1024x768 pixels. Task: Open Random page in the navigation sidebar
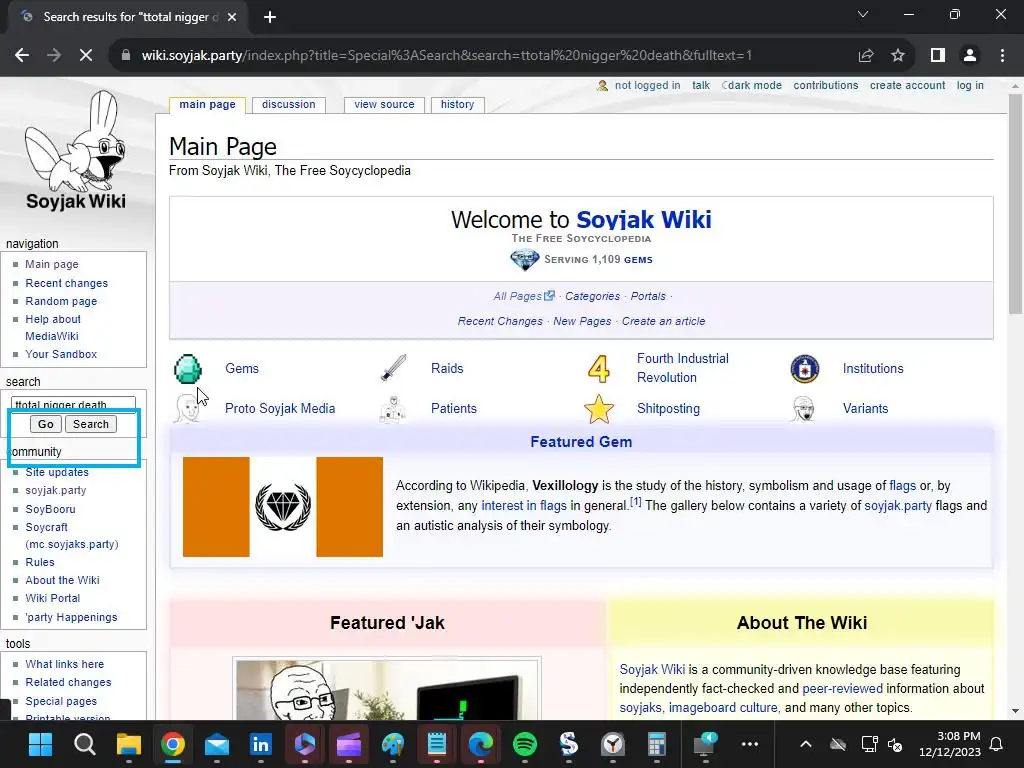coord(61,301)
